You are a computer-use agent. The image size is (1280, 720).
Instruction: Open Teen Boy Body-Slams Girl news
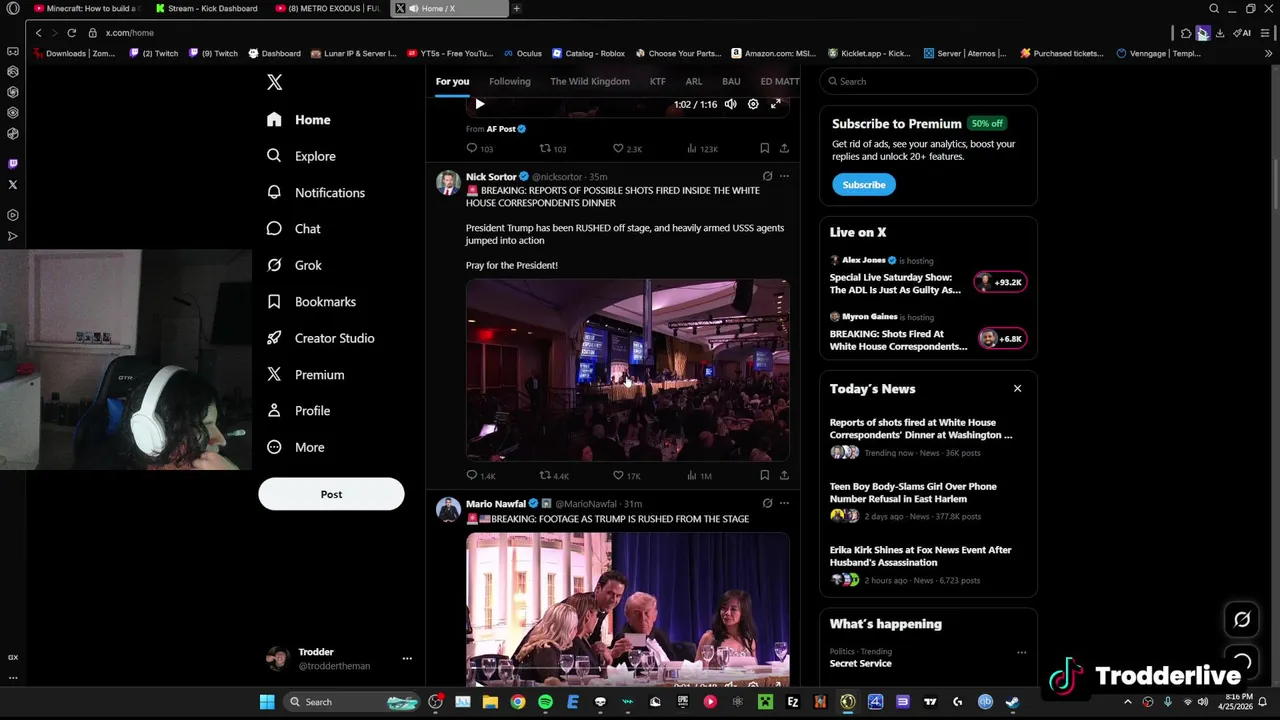coord(928,504)
